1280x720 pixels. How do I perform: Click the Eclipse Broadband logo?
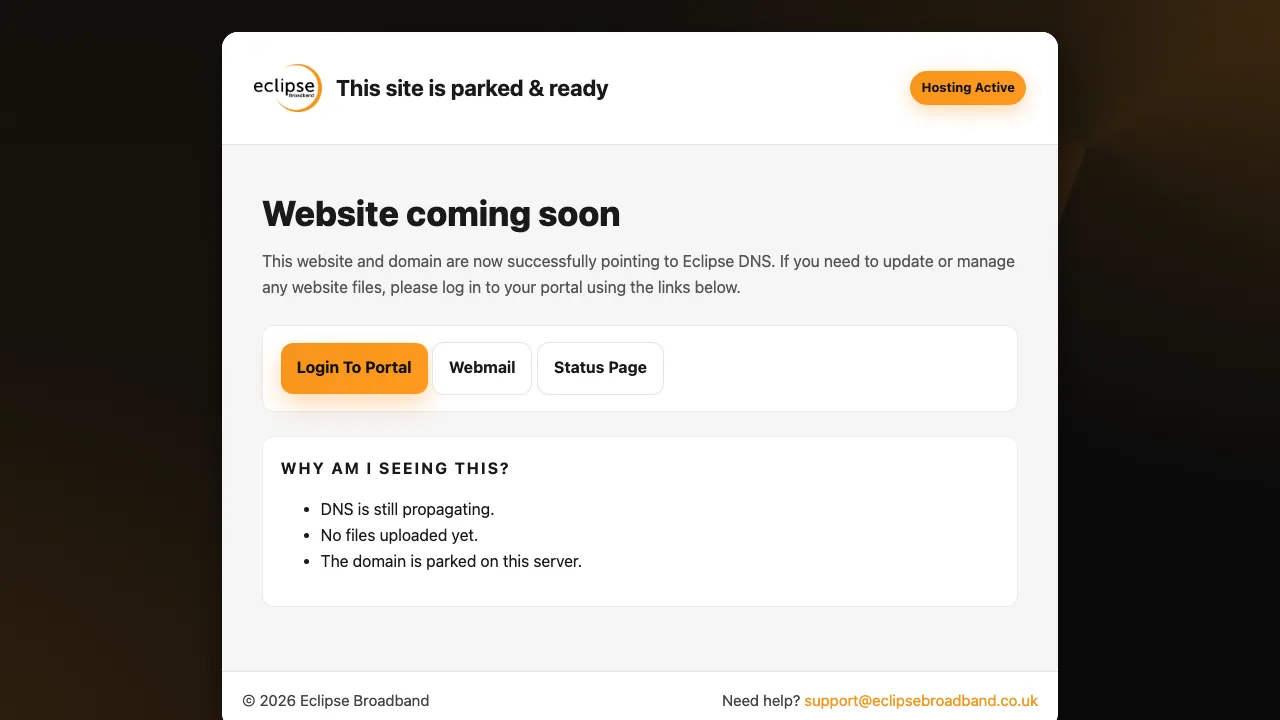coord(287,88)
